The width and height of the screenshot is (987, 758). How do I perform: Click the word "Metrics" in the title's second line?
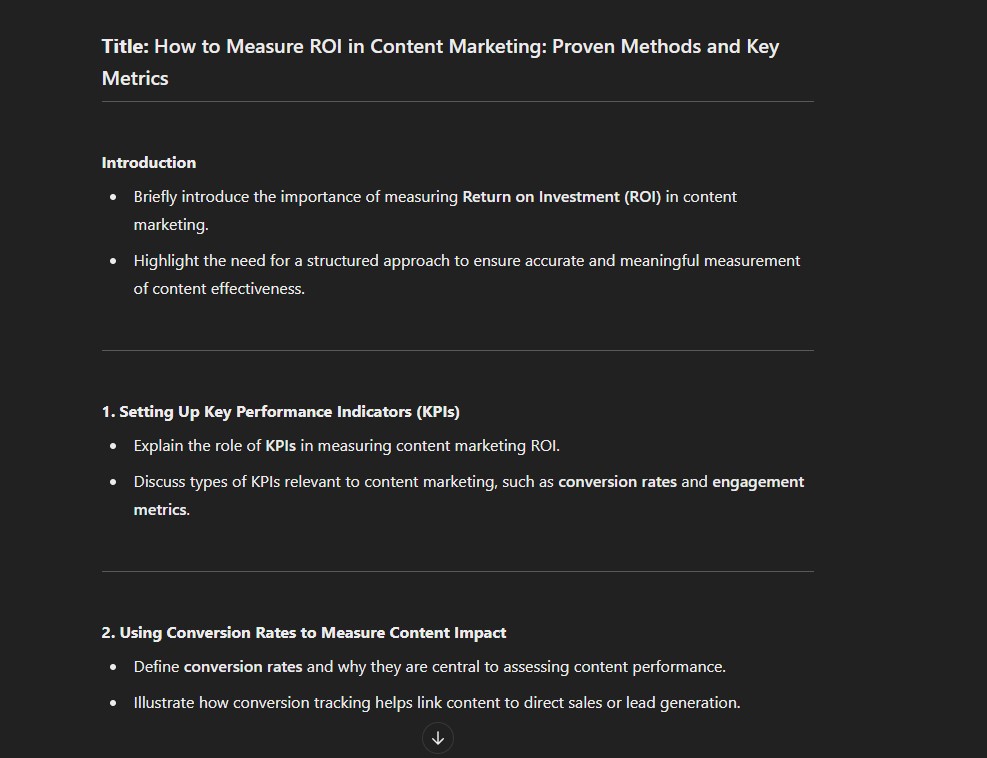point(135,79)
